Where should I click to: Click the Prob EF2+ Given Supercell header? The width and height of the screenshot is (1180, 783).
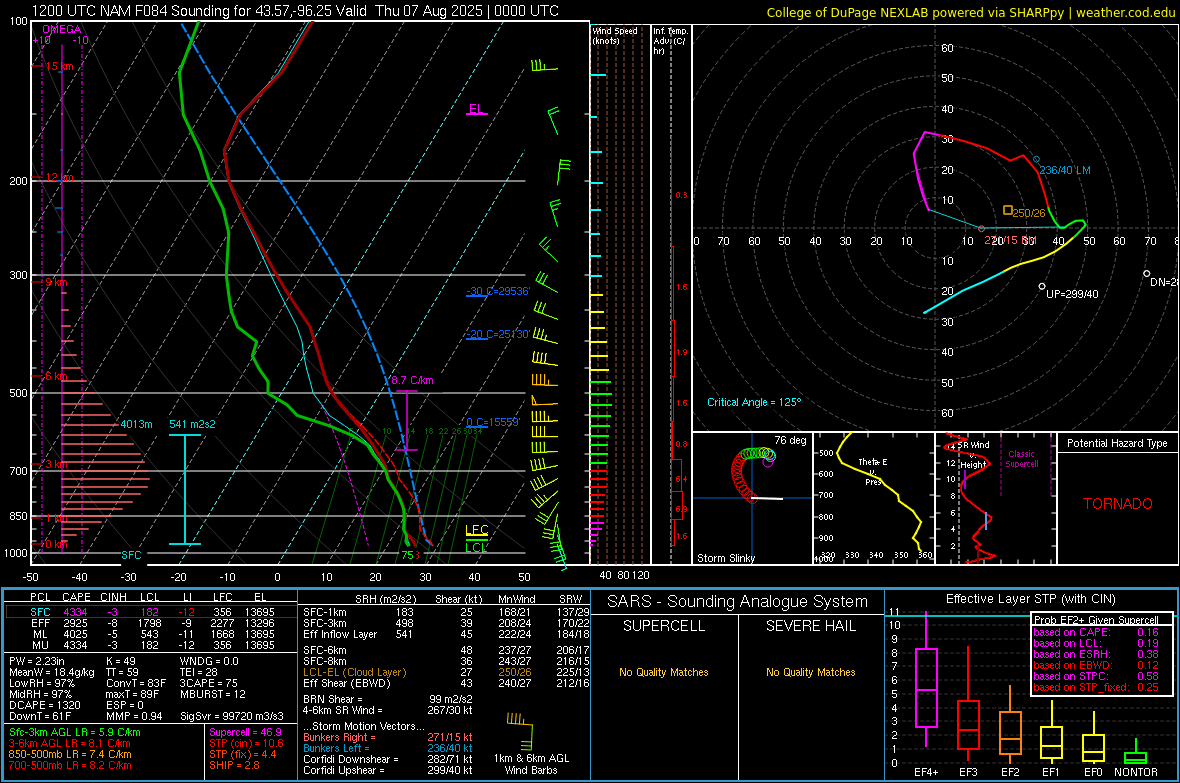pyautogui.click(x=1096, y=620)
